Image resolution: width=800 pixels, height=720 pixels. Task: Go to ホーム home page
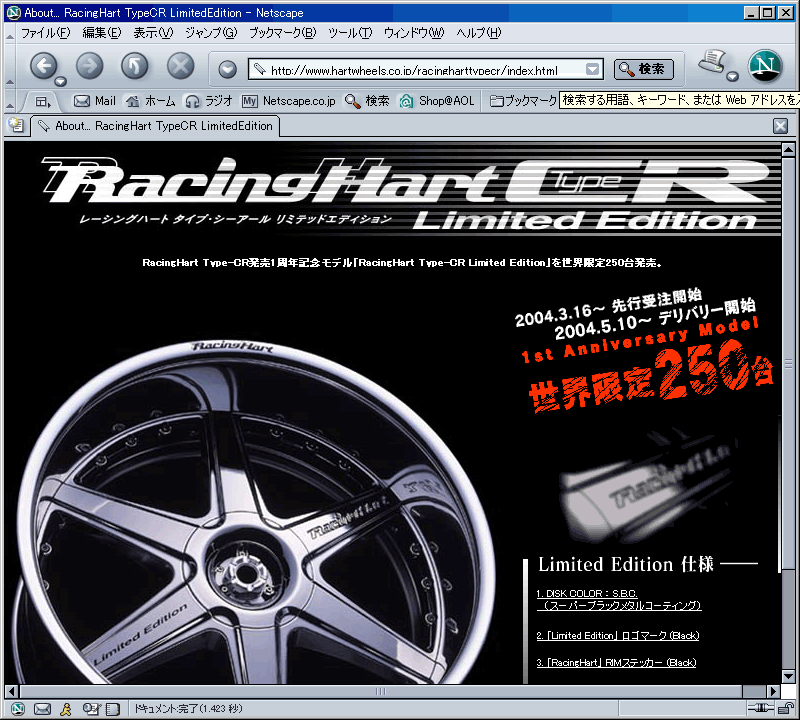click(151, 101)
